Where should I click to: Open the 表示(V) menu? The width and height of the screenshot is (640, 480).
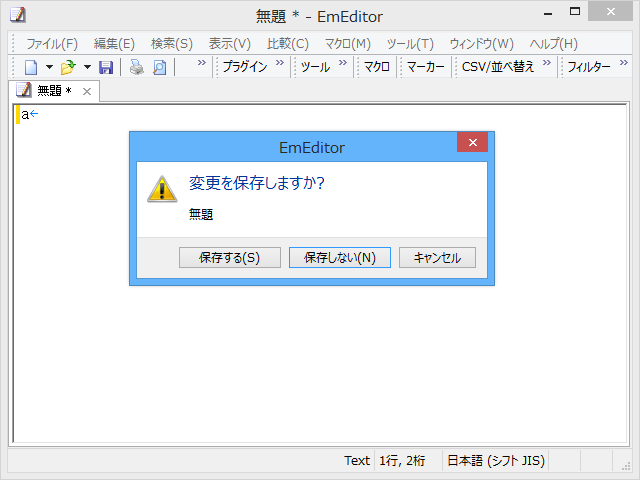[230, 44]
